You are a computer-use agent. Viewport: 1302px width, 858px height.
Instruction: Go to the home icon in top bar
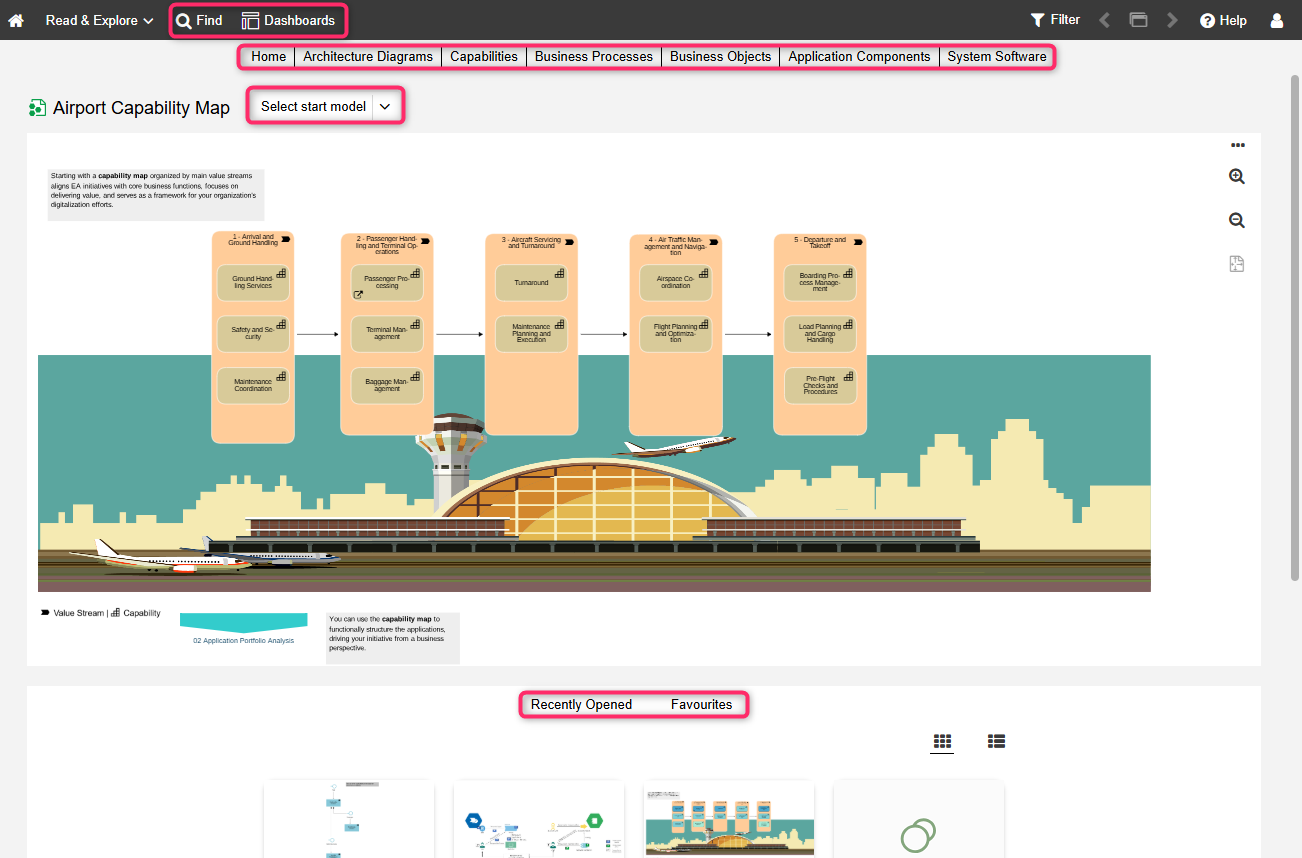[x=16, y=20]
